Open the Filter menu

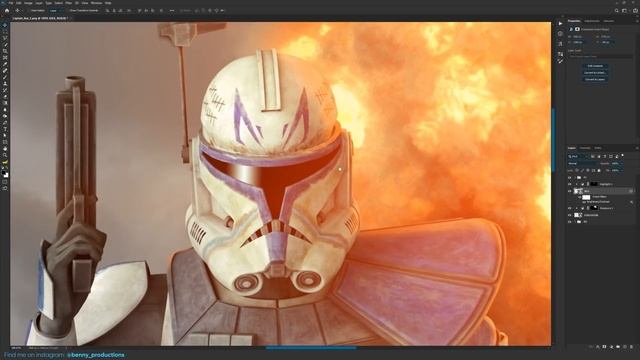[69, 3]
